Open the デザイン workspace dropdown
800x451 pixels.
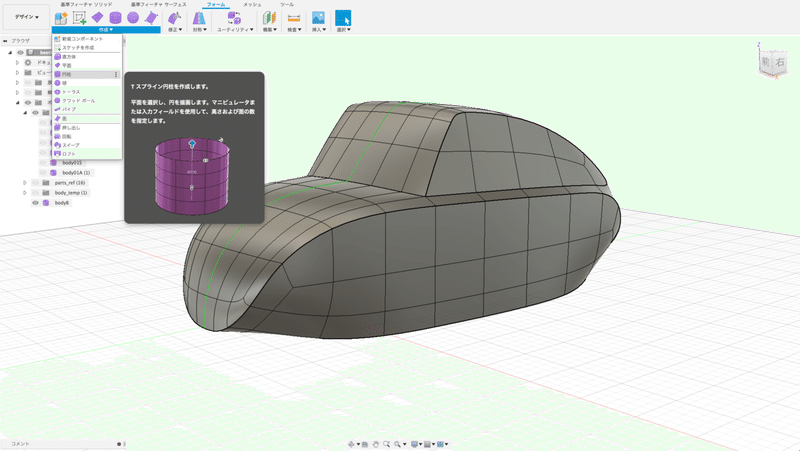coord(27,17)
